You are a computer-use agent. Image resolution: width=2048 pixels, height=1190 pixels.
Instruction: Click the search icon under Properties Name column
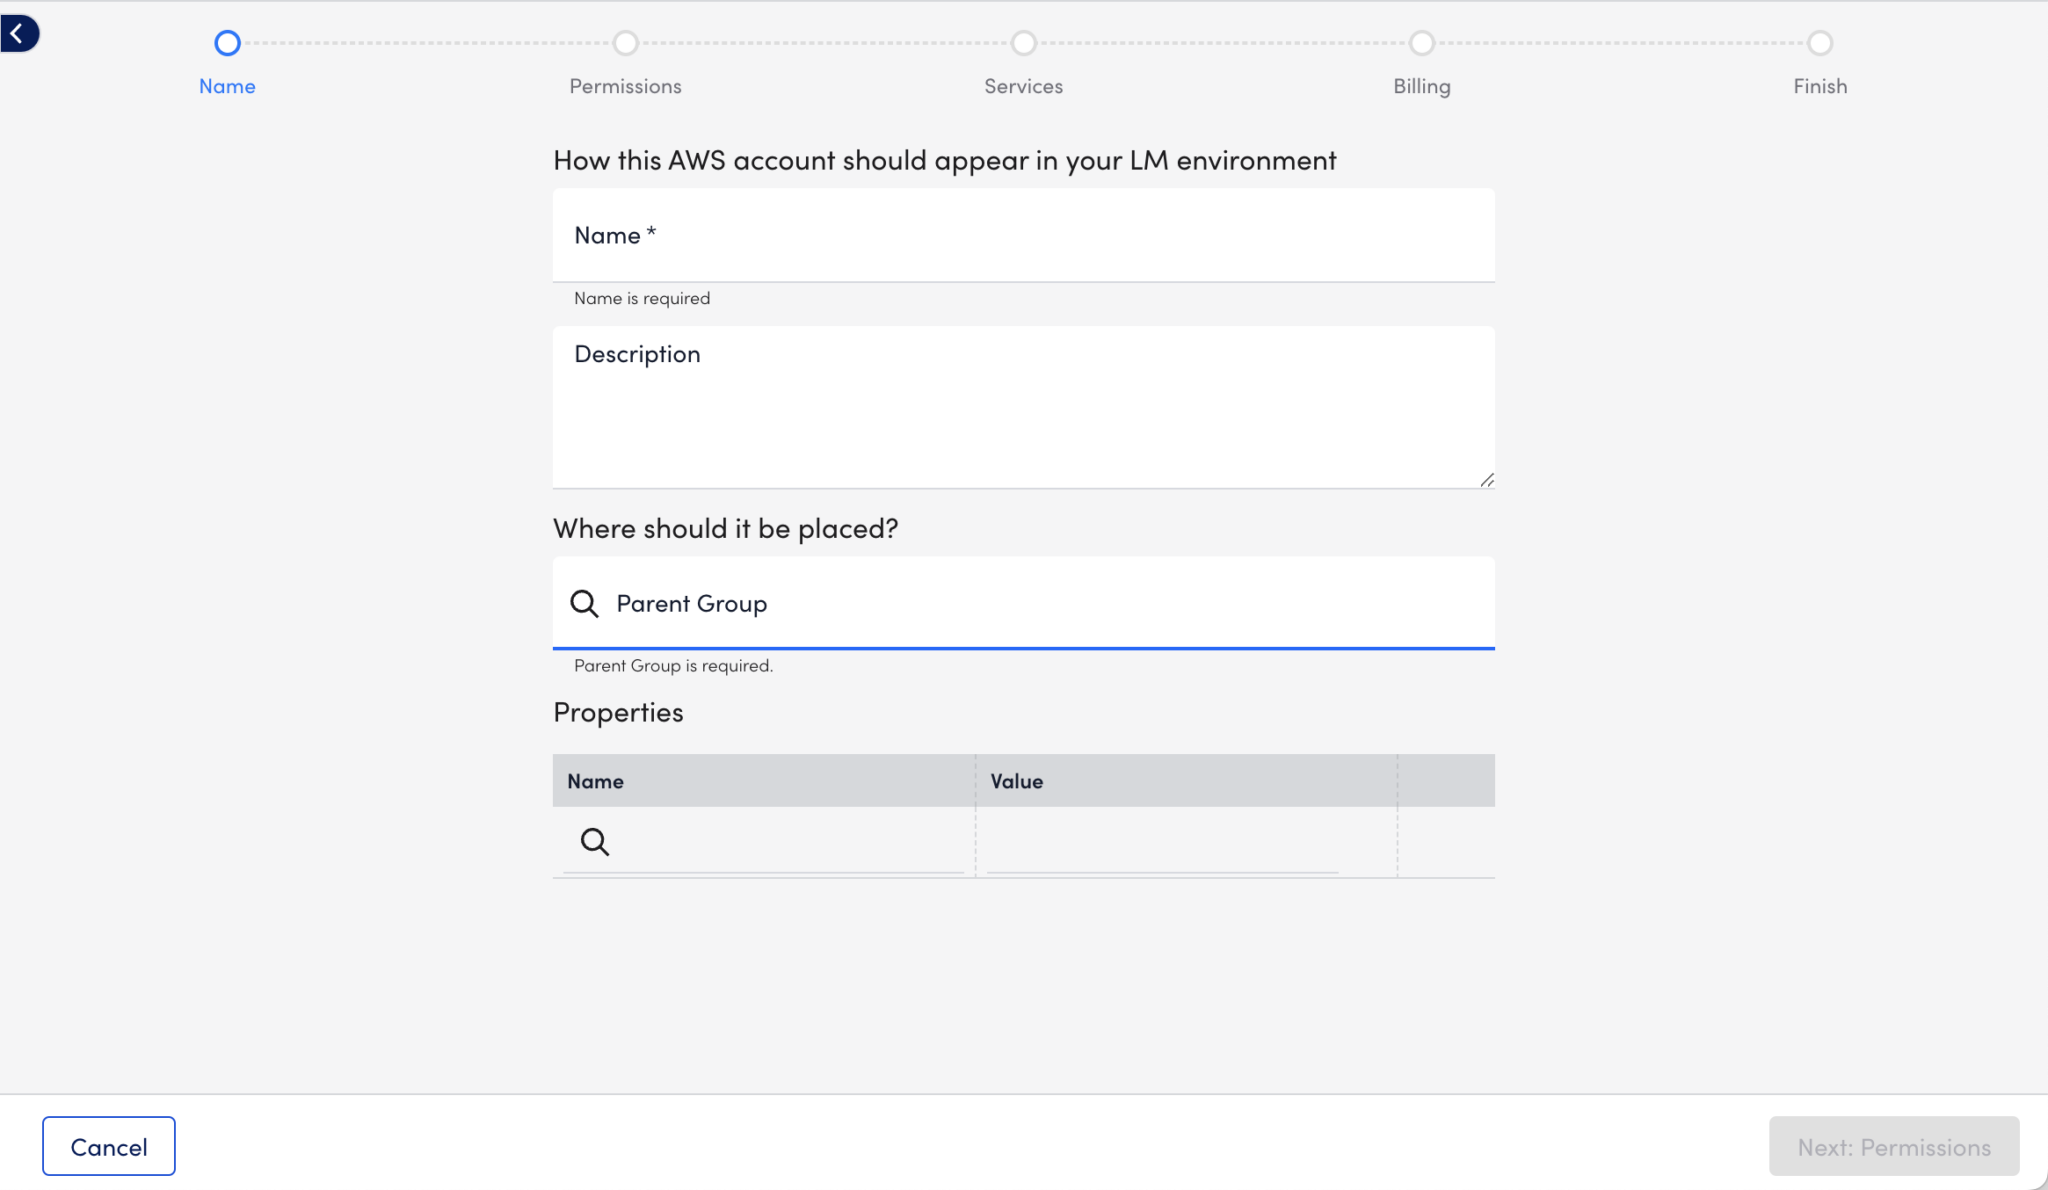(595, 841)
